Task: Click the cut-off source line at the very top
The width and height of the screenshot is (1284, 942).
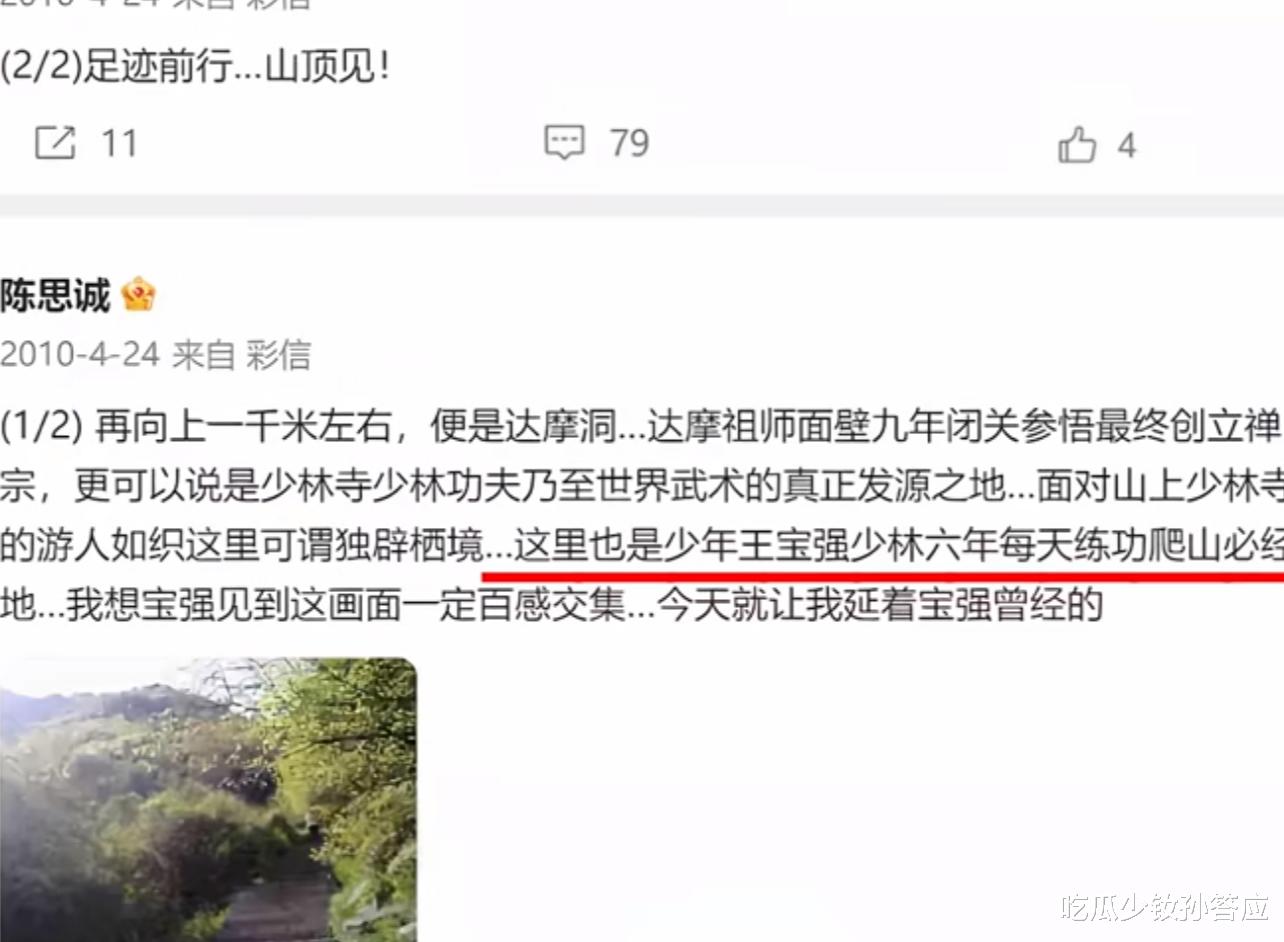Action: [x=156, y=4]
